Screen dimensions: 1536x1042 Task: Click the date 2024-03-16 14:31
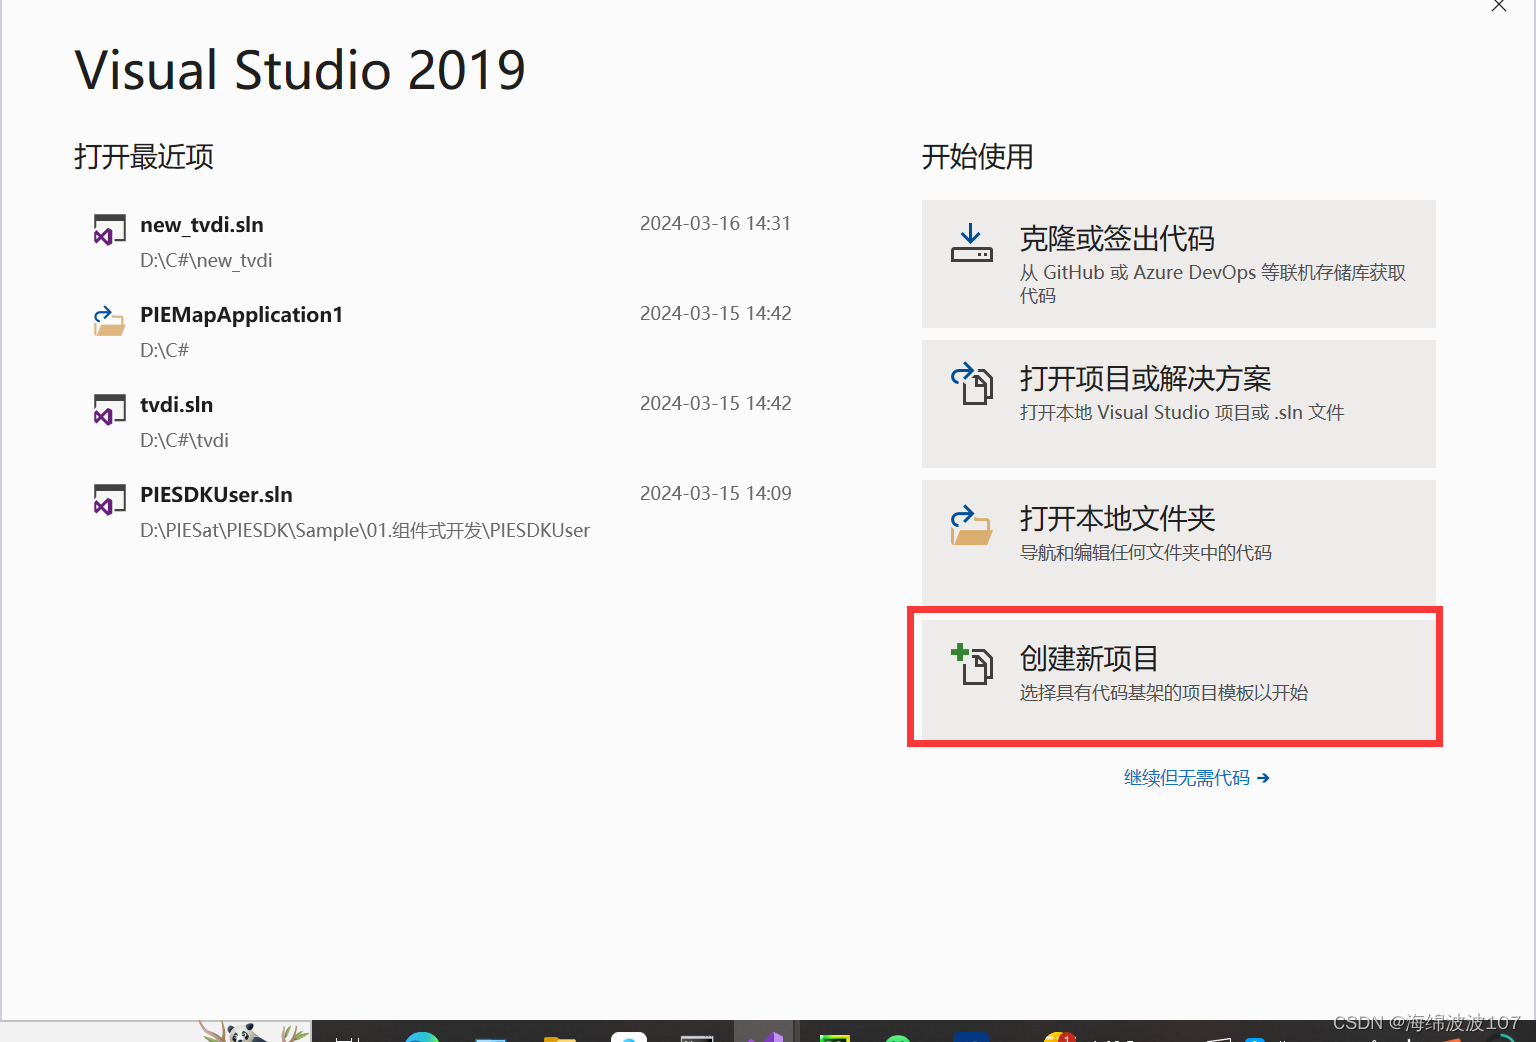coord(715,223)
